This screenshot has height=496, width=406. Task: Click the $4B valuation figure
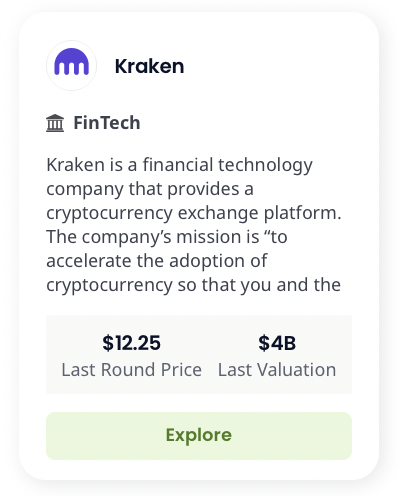click(x=277, y=343)
